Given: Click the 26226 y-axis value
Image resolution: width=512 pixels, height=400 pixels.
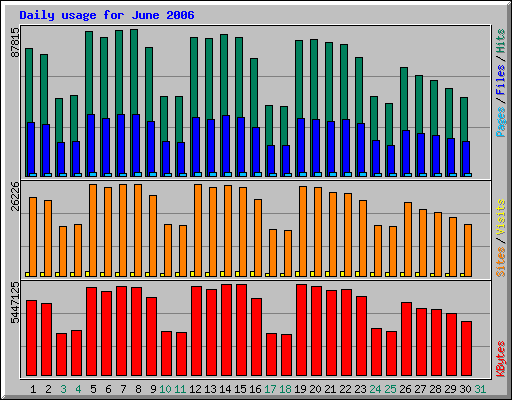Looking at the screenshot, I should (15, 197).
